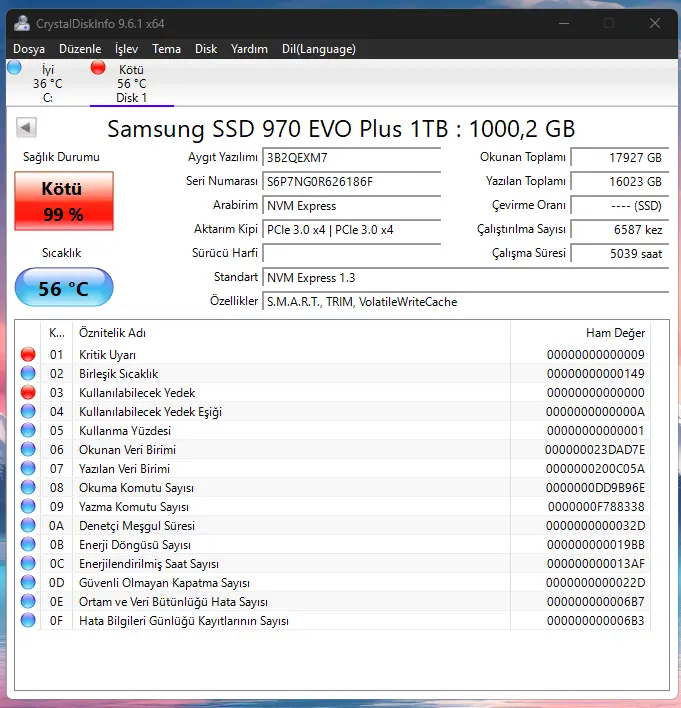Viewport: 681px width, 708px height.
Task: Select raw value 00000000006B7
Action: click(596, 601)
